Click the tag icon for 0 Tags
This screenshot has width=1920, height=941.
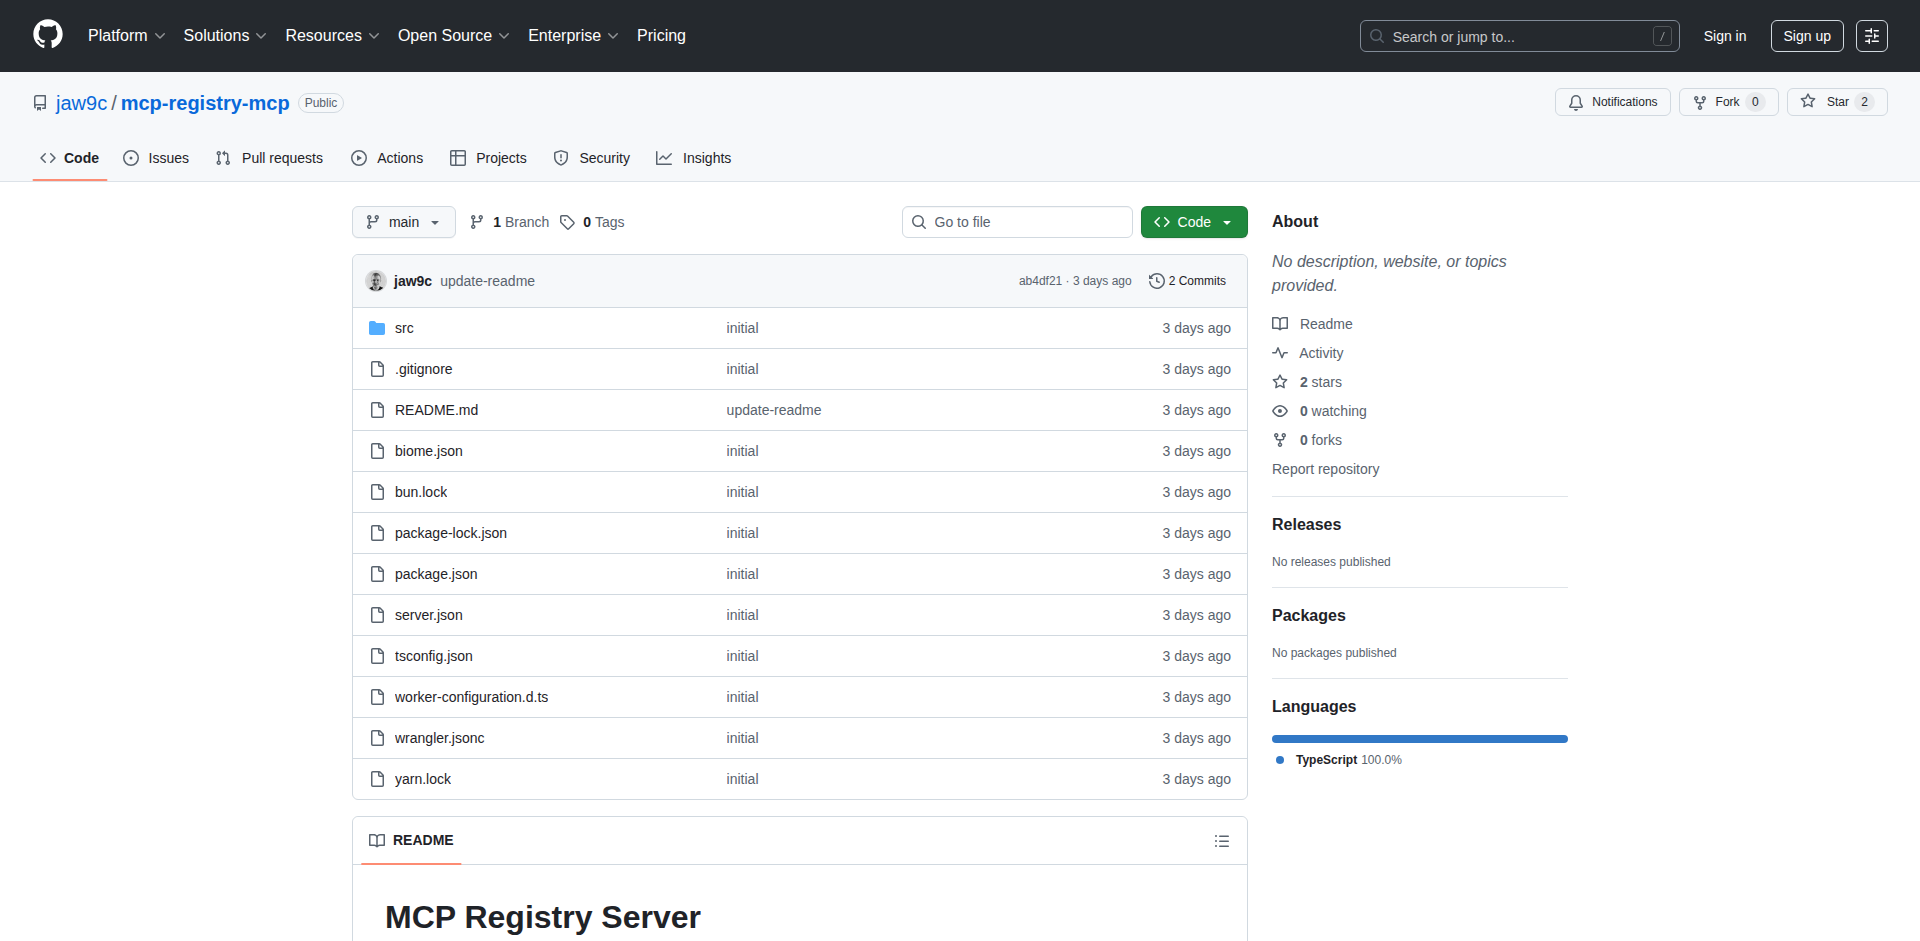point(567,222)
